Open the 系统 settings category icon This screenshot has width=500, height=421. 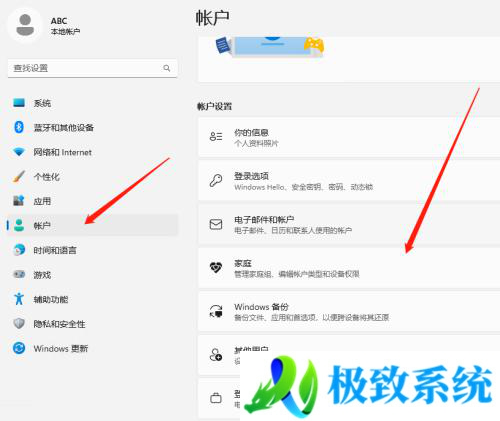[19, 102]
